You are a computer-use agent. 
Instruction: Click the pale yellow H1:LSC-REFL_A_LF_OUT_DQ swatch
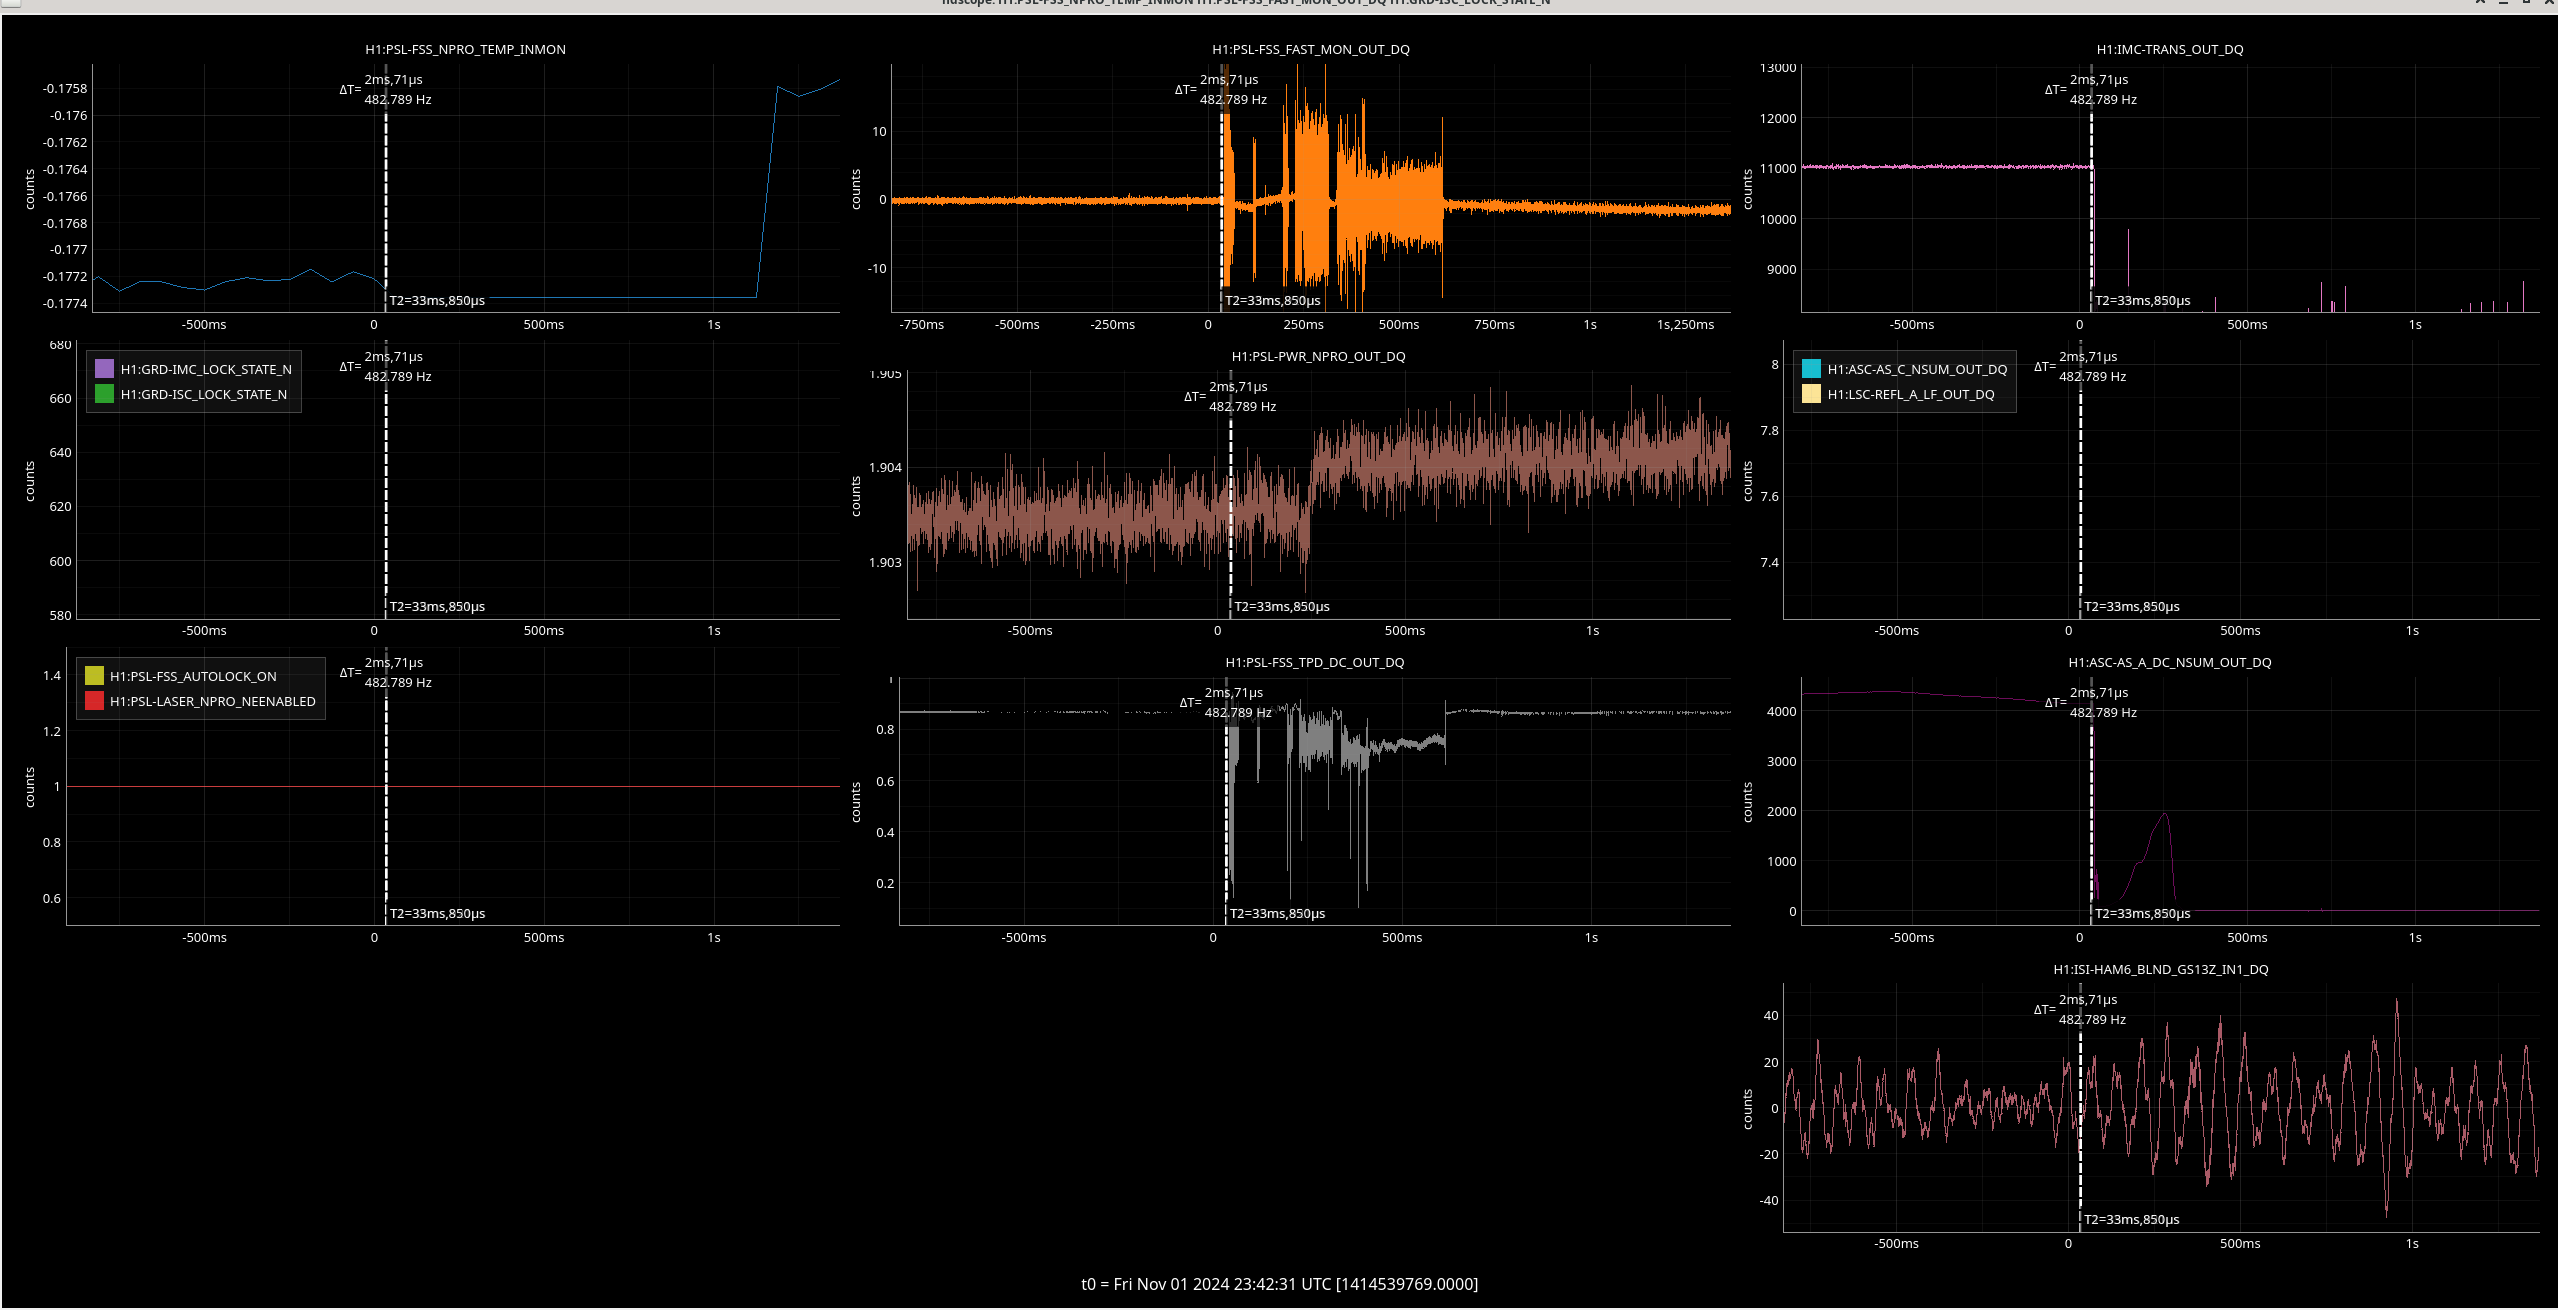click(1811, 394)
